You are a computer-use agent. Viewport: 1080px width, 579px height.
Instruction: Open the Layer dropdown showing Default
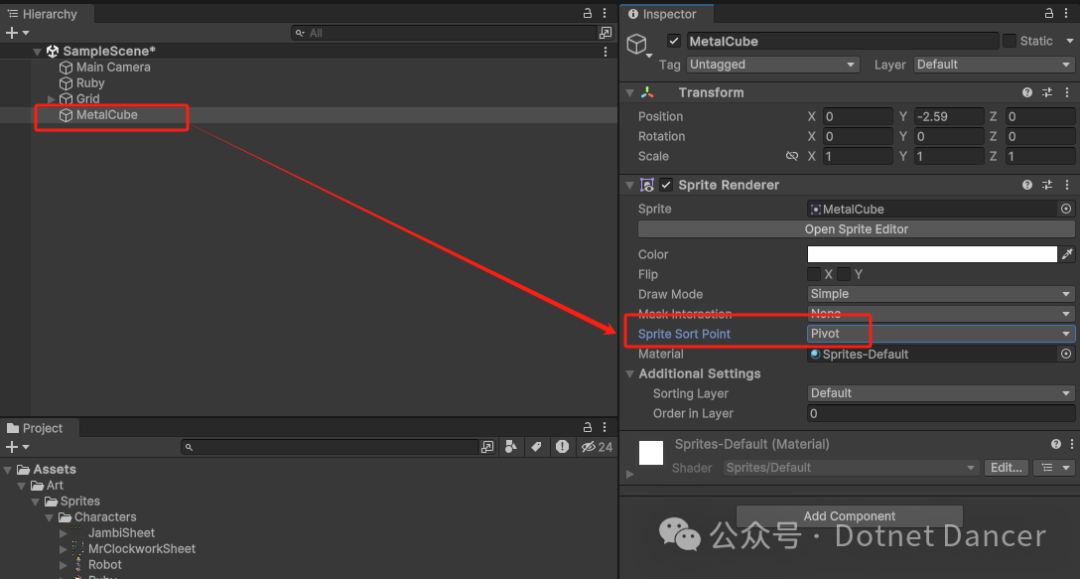[x=994, y=64]
